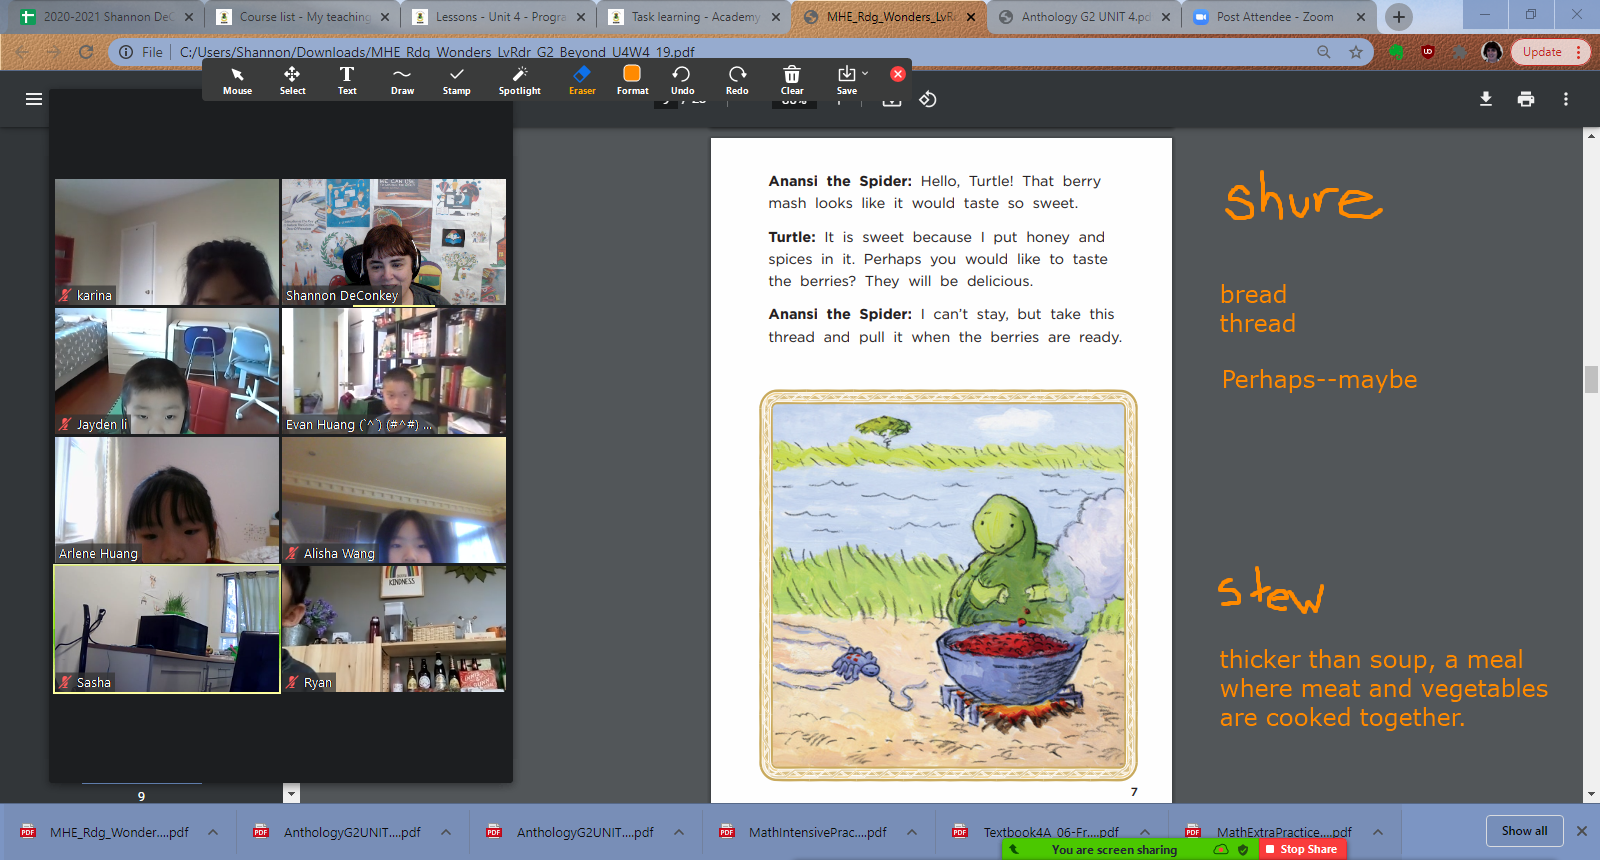Expand options for Textbook4A download

tap(1145, 832)
